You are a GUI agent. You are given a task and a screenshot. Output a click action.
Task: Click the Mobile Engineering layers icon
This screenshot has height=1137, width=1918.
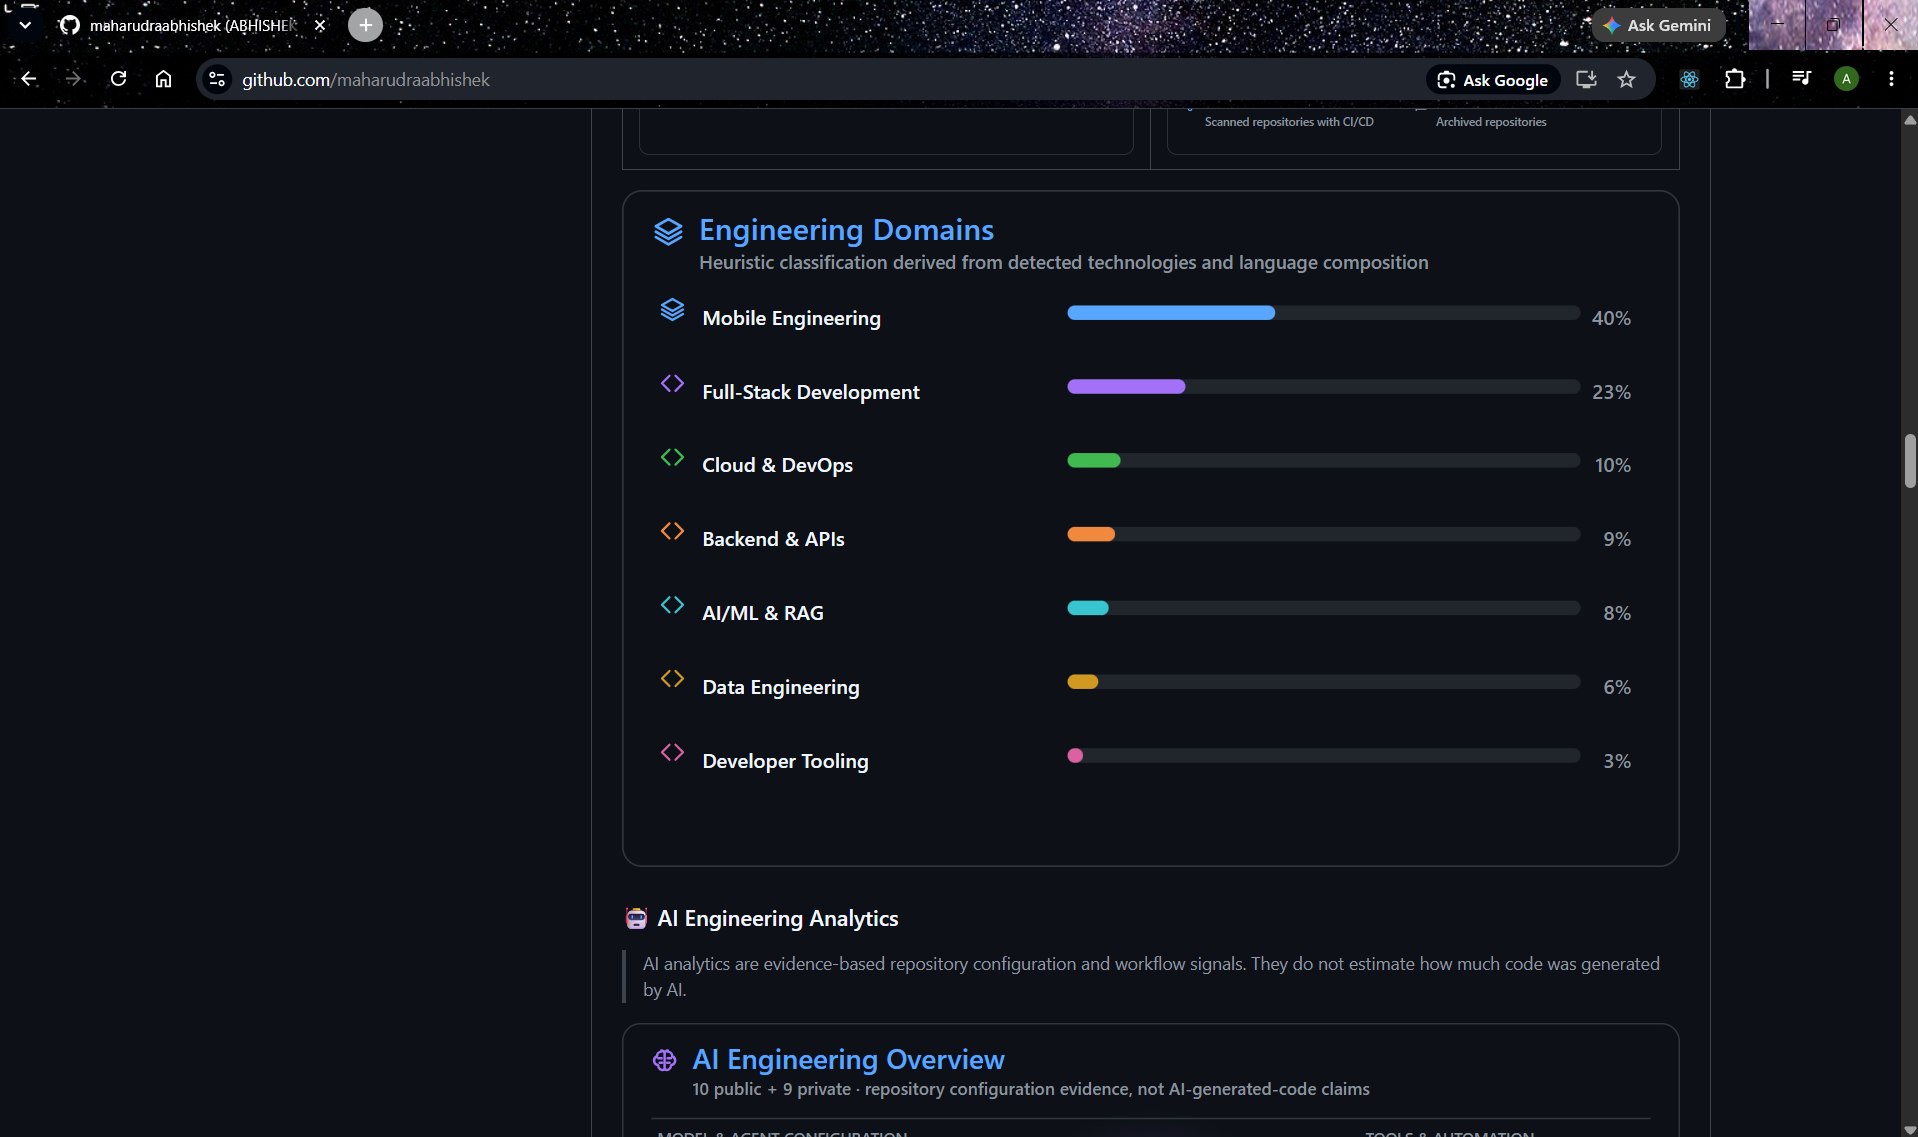[x=672, y=310]
